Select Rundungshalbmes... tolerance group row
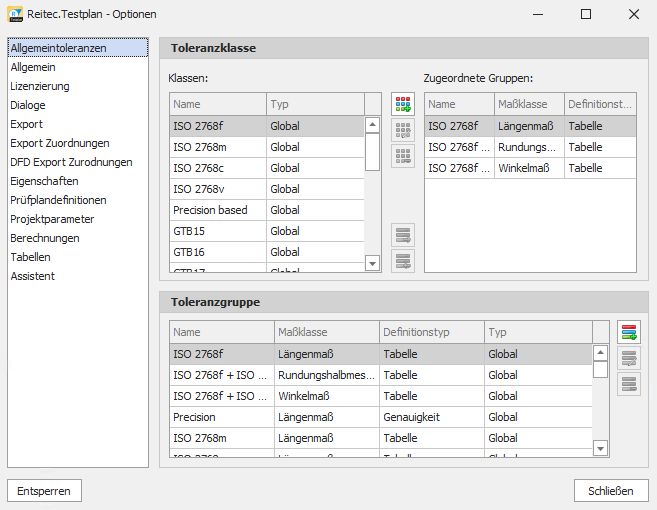This screenshot has height=510, width=657. (x=381, y=375)
